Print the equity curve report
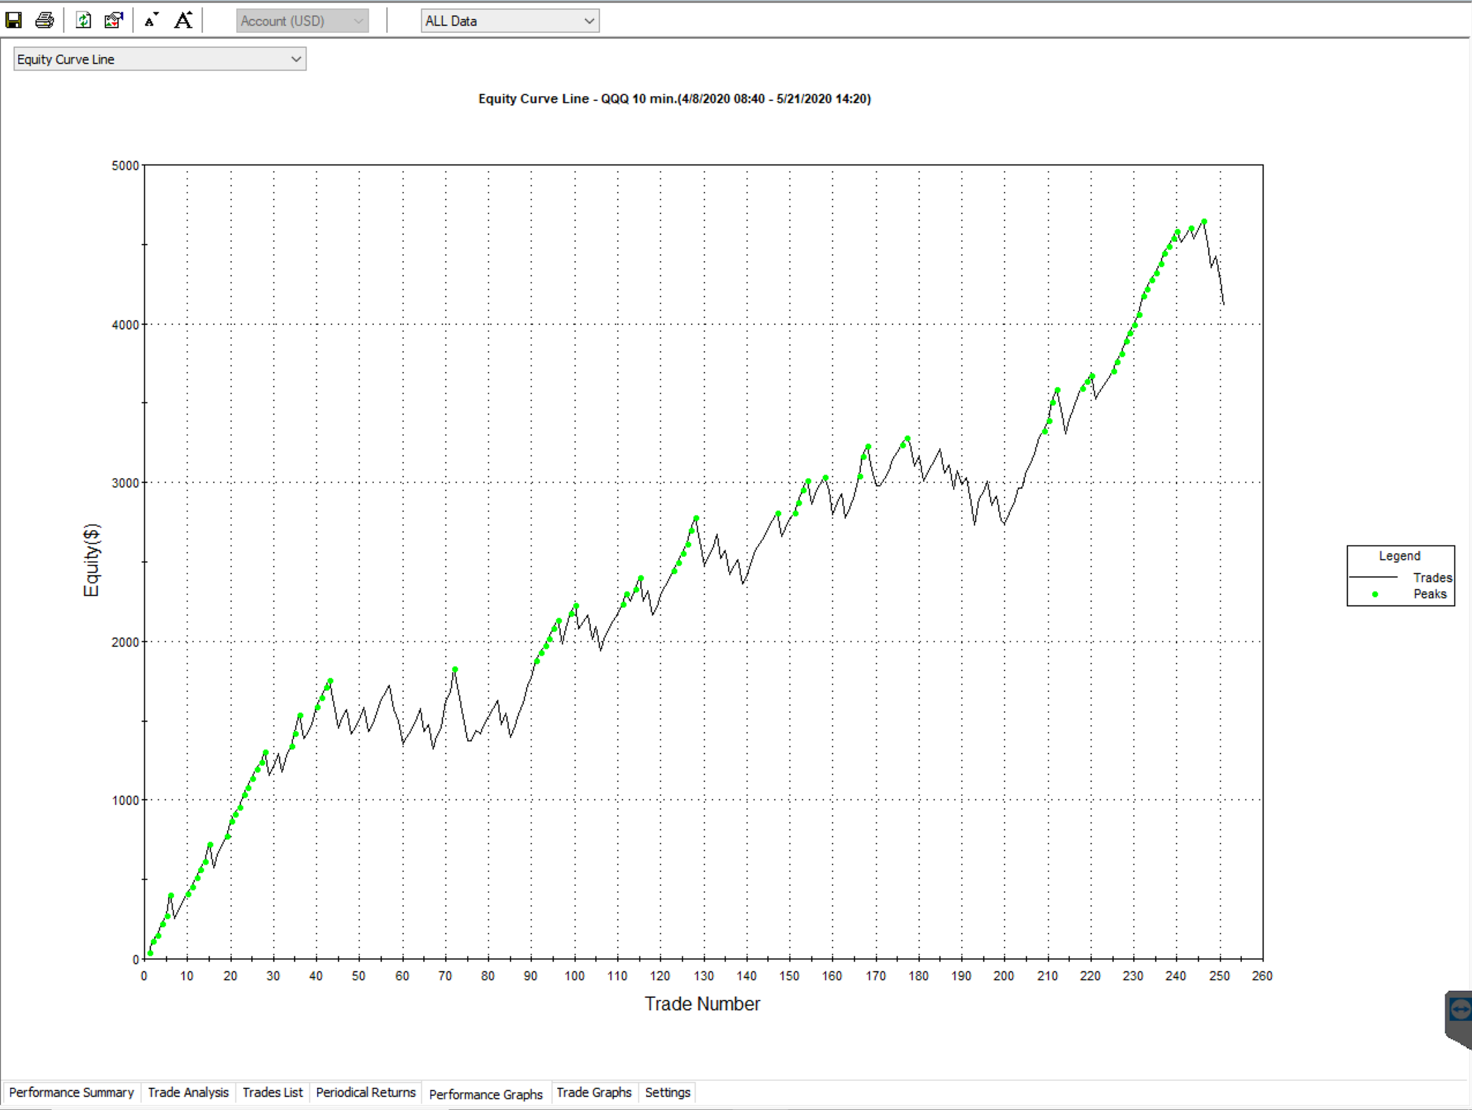The image size is (1472, 1110). (45, 20)
